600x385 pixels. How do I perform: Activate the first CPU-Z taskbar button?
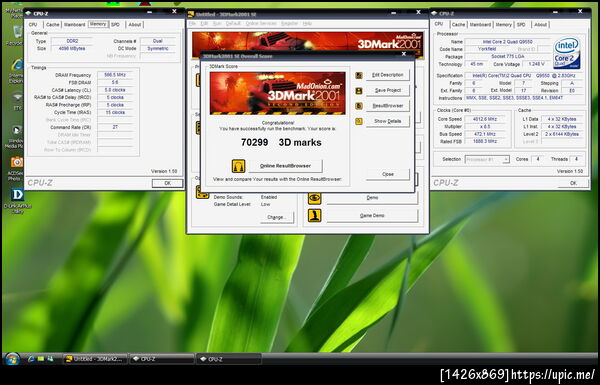[161, 359]
